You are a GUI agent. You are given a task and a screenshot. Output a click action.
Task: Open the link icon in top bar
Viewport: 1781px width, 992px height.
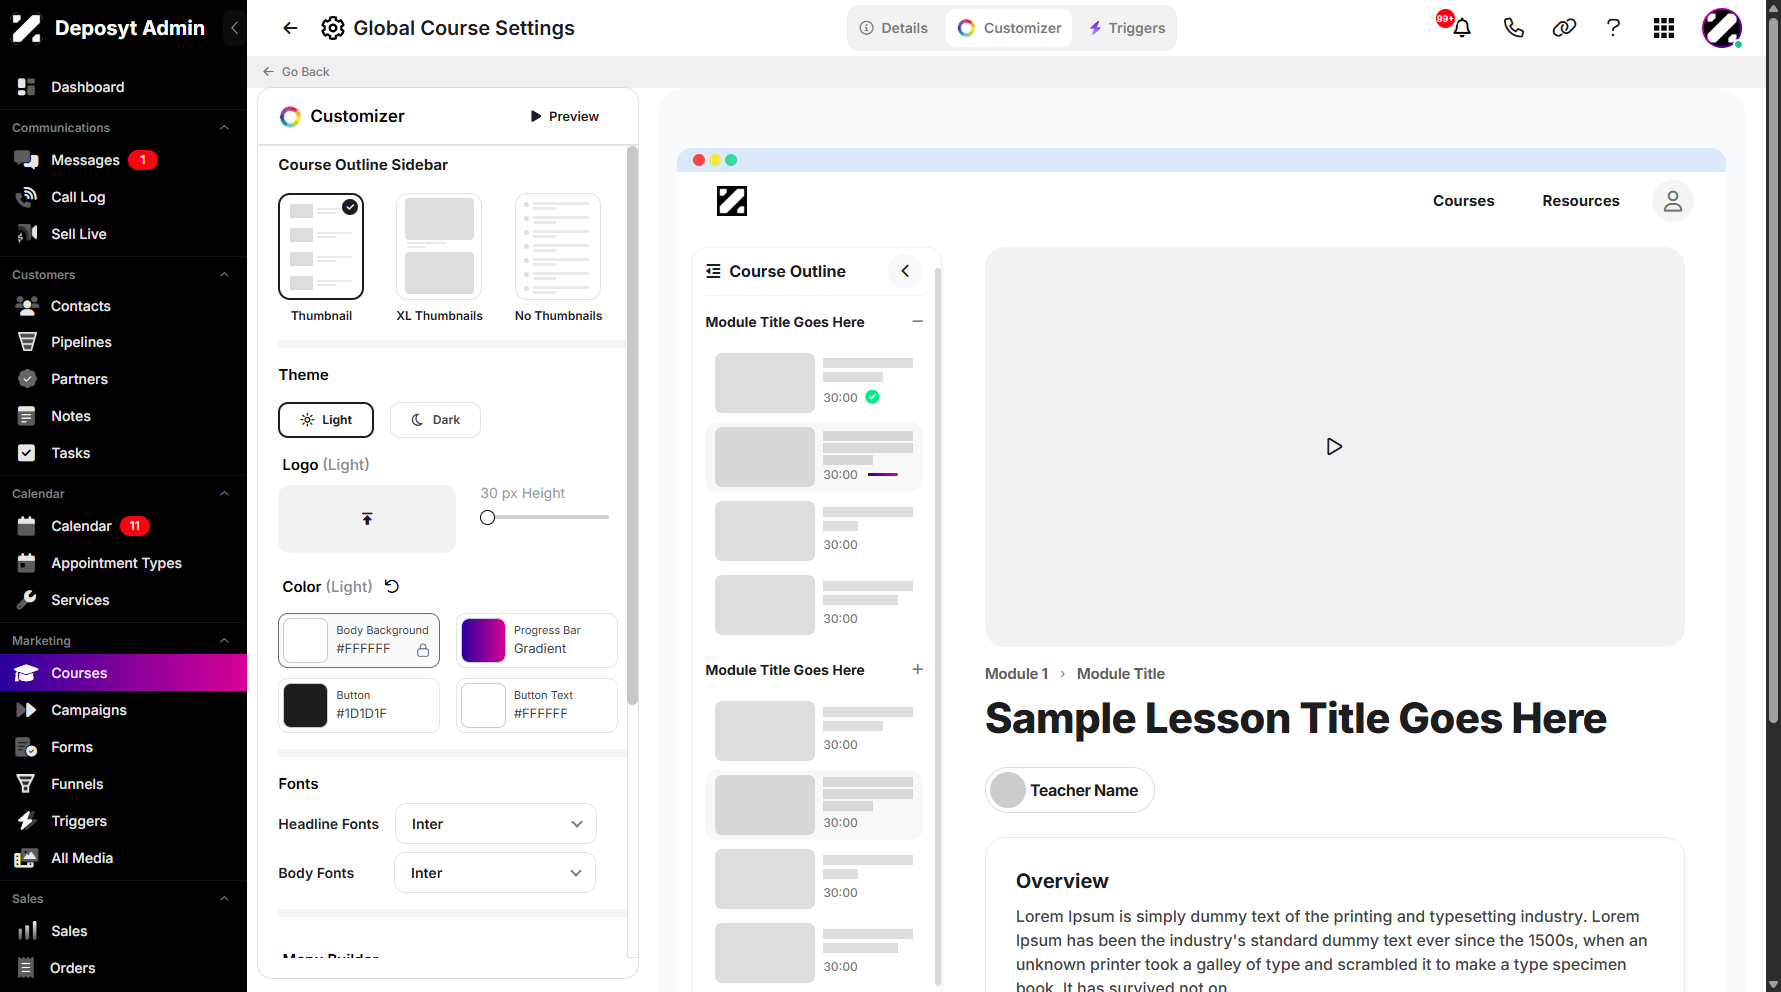tap(1564, 28)
